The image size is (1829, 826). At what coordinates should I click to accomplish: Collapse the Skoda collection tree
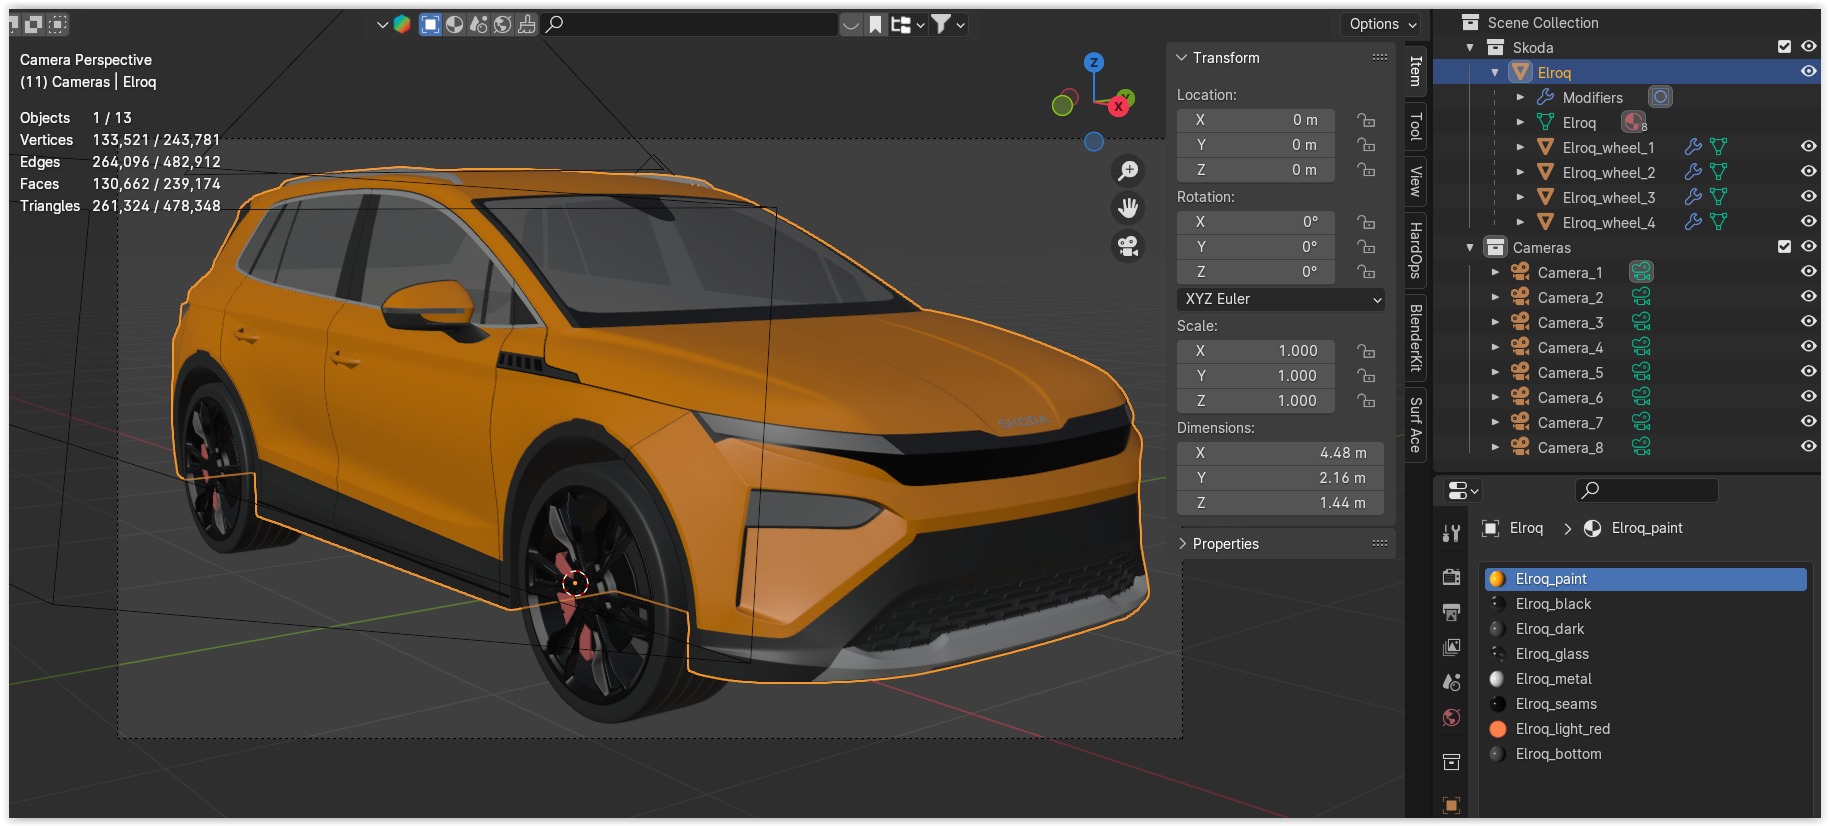[1470, 48]
